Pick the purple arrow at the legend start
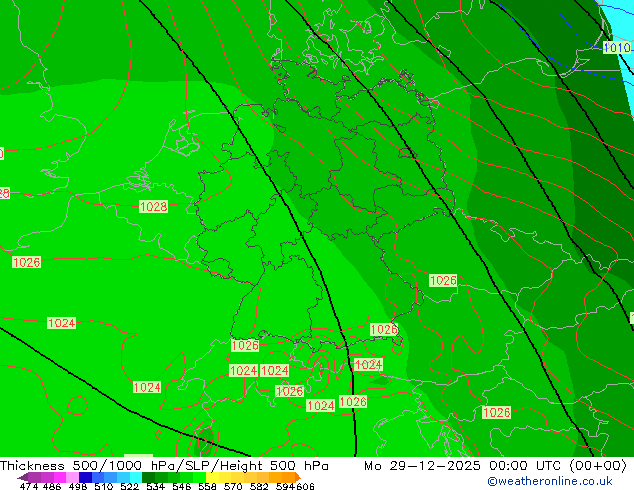Viewport: 634px width, 490px height. pos(23,477)
